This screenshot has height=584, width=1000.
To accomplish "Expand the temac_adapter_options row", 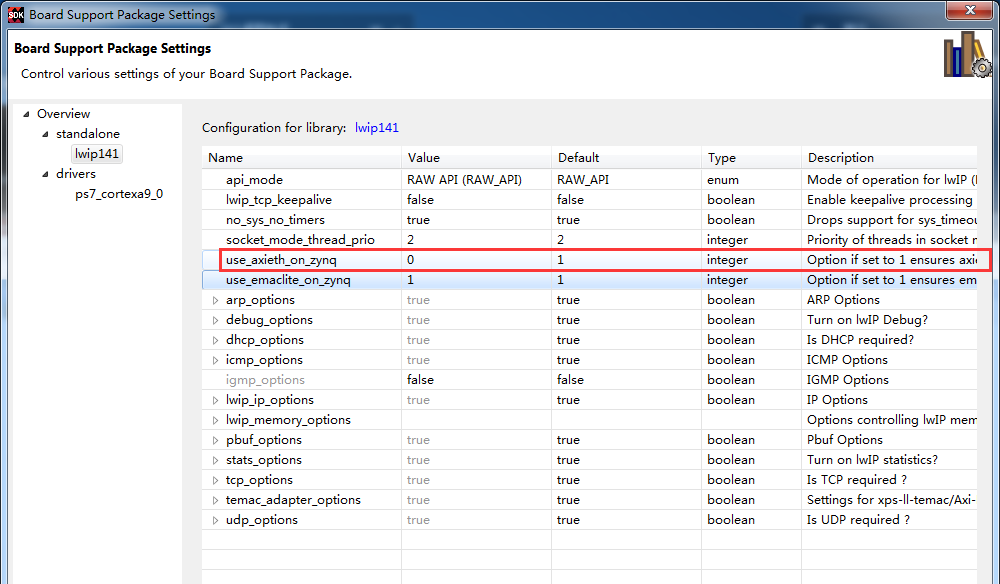I will click(216, 500).
